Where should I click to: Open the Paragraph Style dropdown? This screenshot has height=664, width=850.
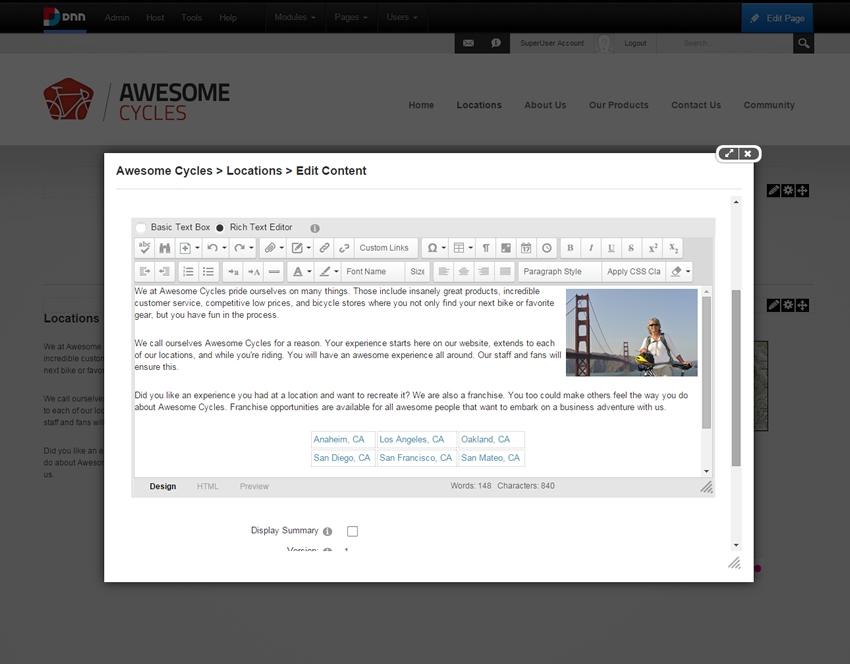pyautogui.click(x=560, y=272)
